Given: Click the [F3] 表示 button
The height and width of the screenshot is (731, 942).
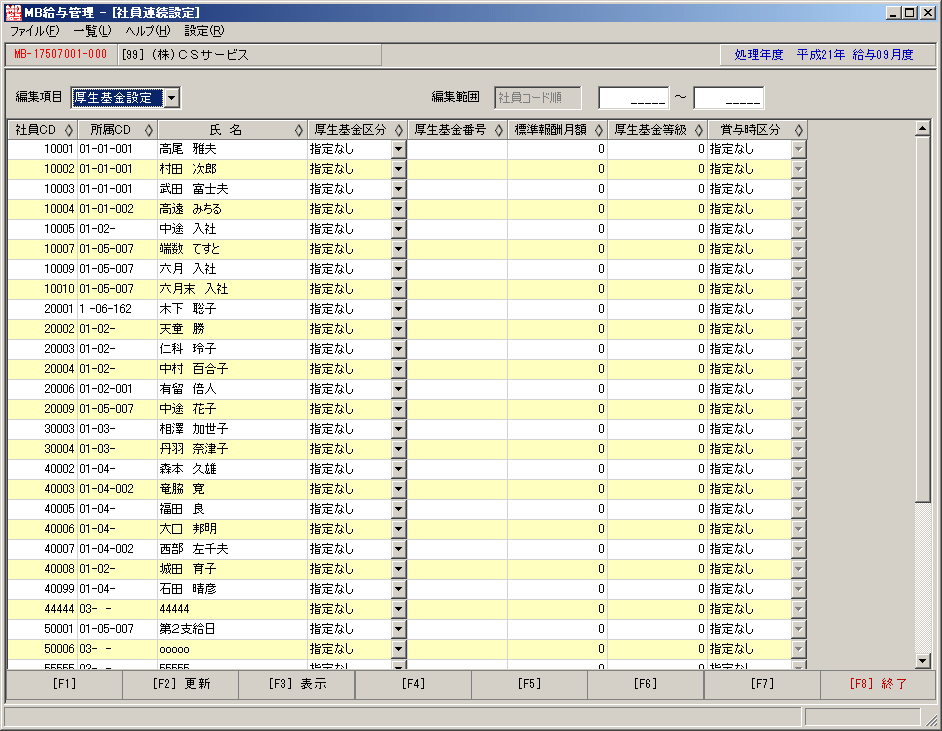Looking at the screenshot, I should 297,684.
